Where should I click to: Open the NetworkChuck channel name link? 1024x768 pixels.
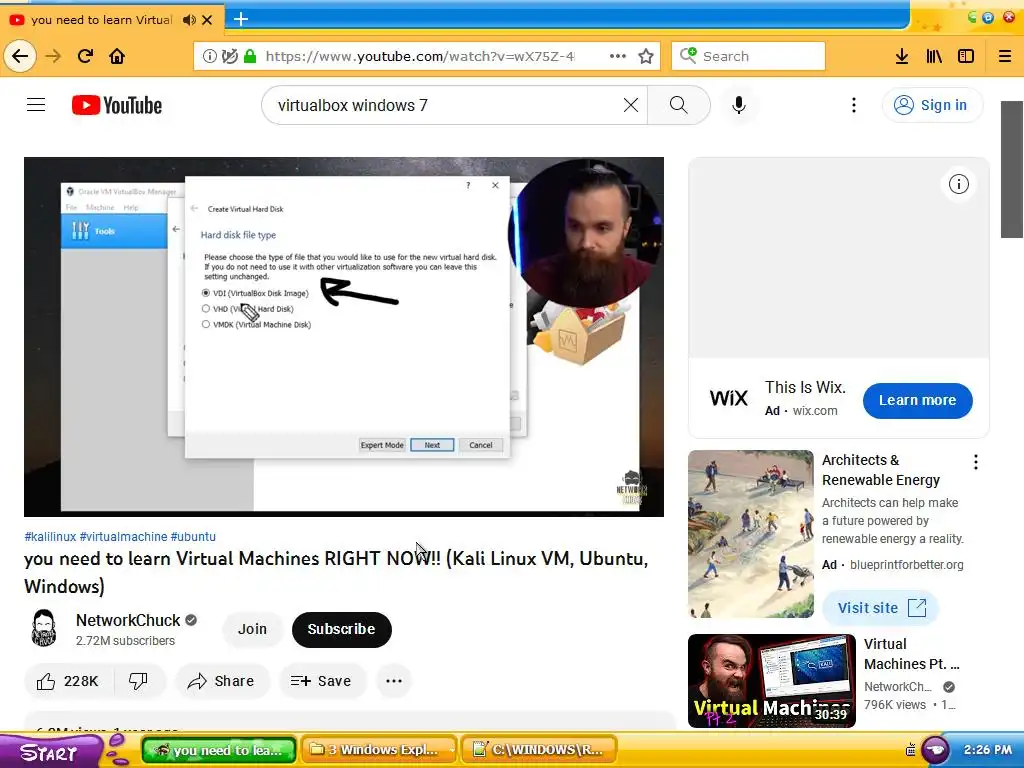(x=128, y=620)
